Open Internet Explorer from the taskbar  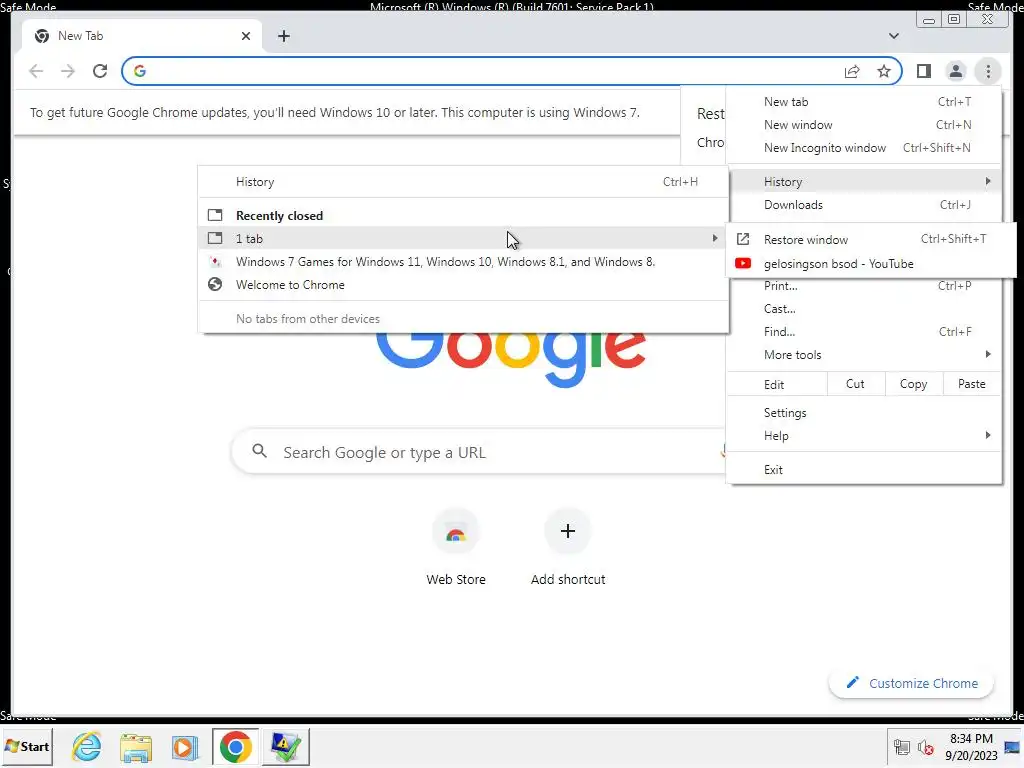click(x=86, y=746)
